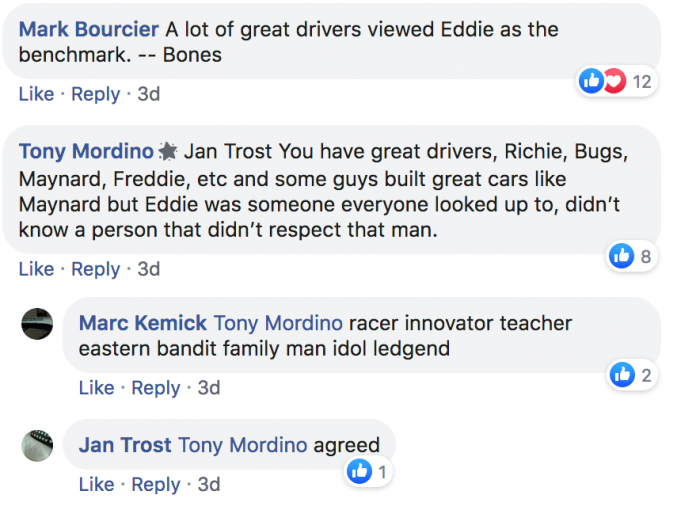700x510 pixels.
Task: Like Mark Bourcier's comment
Action: [x=36, y=94]
